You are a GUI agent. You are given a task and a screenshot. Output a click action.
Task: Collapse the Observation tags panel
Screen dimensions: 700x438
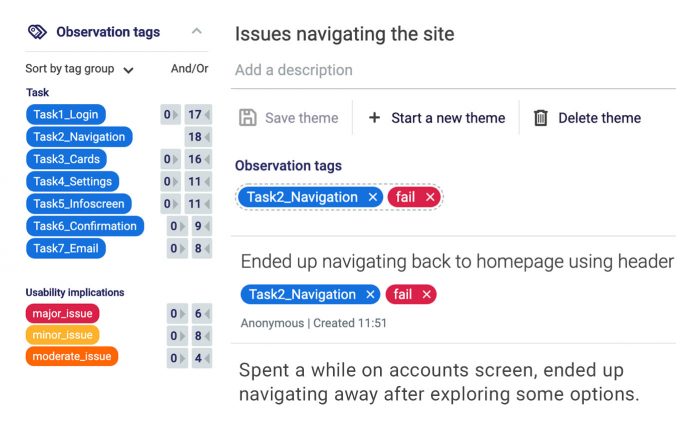click(196, 32)
